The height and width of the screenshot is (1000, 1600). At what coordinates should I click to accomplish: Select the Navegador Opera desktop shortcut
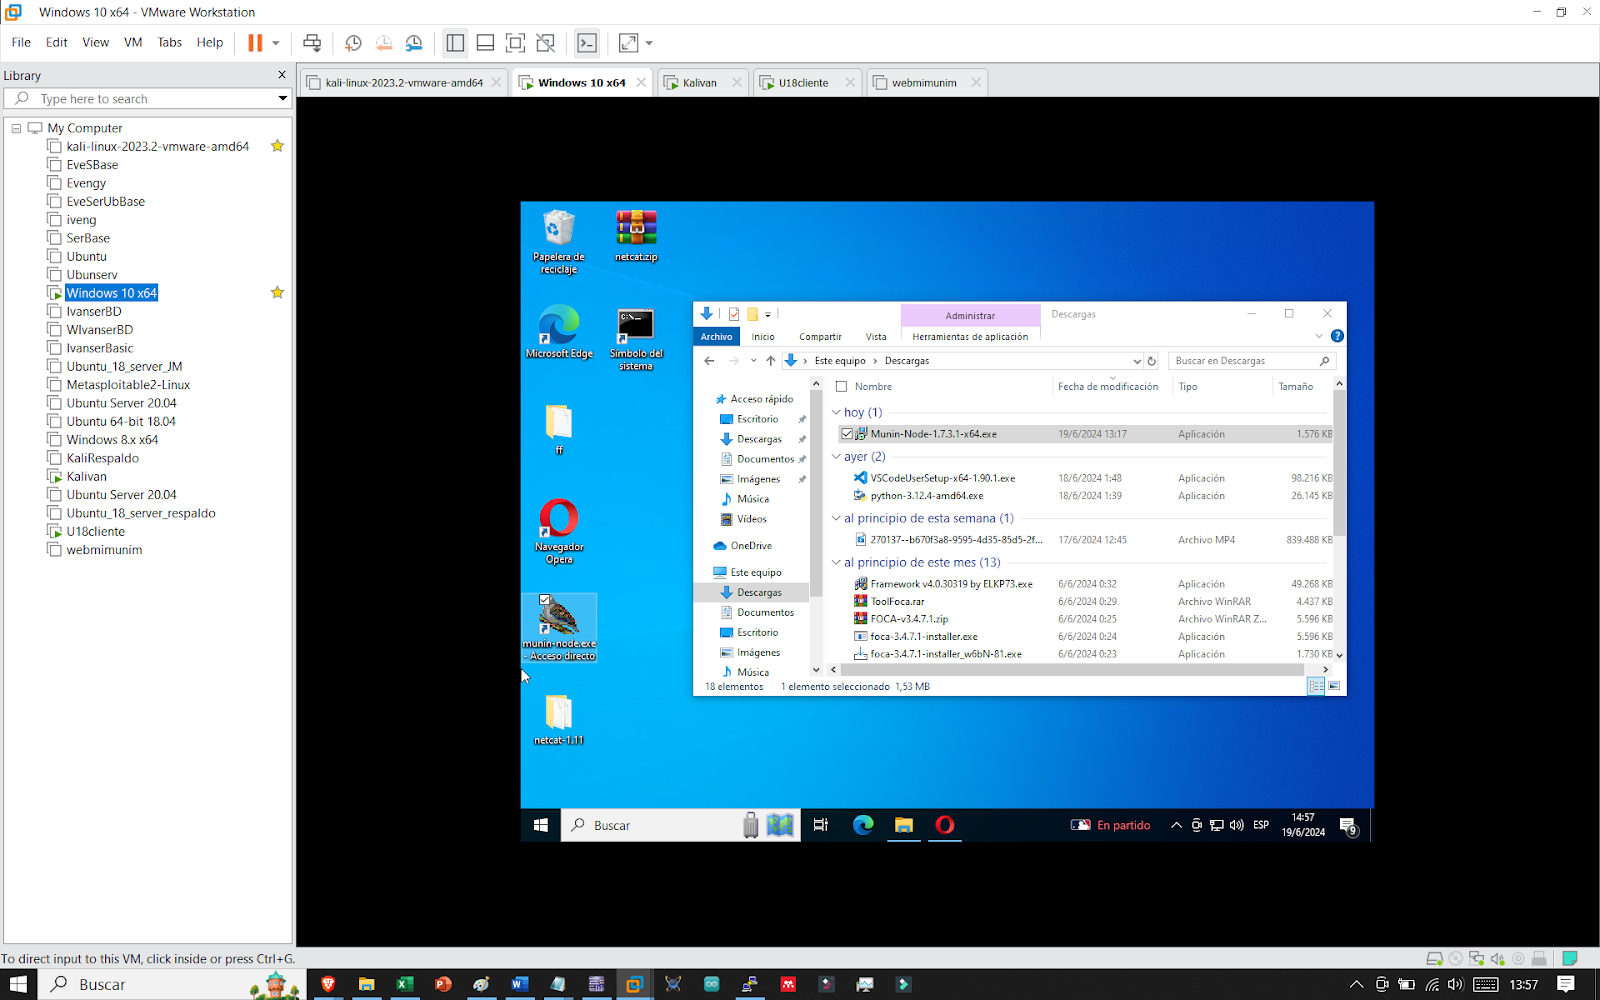tap(559, 531)
